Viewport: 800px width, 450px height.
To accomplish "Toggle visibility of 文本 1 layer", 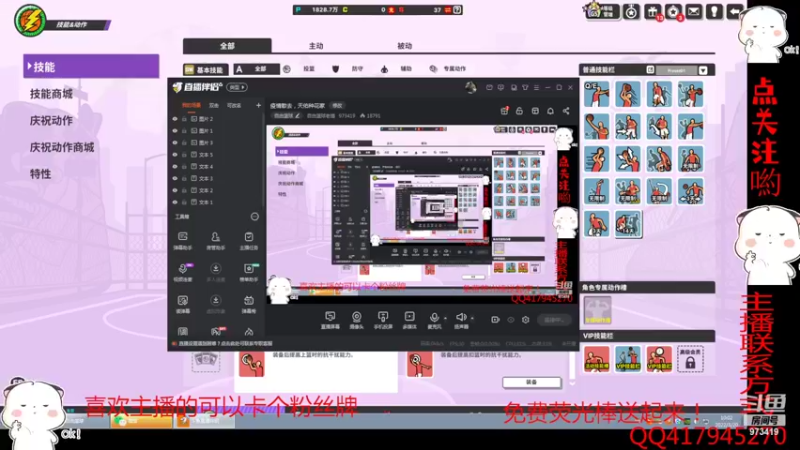I will pyautogui.click(x=175, y=203).
